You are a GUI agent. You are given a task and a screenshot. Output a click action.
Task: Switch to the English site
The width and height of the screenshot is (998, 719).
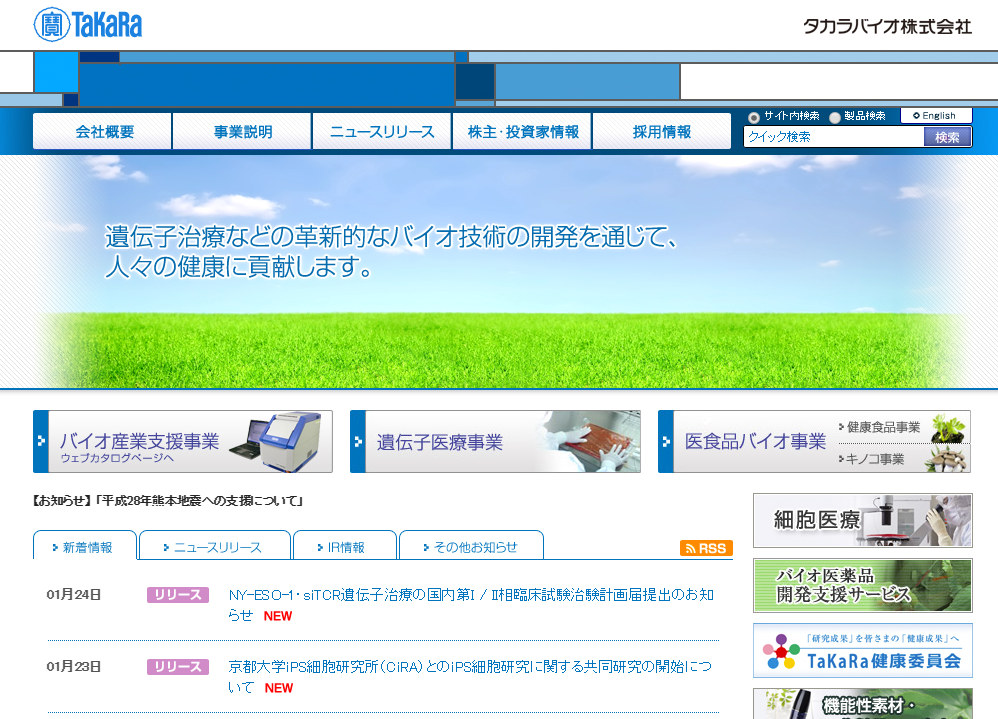point(936,115)
